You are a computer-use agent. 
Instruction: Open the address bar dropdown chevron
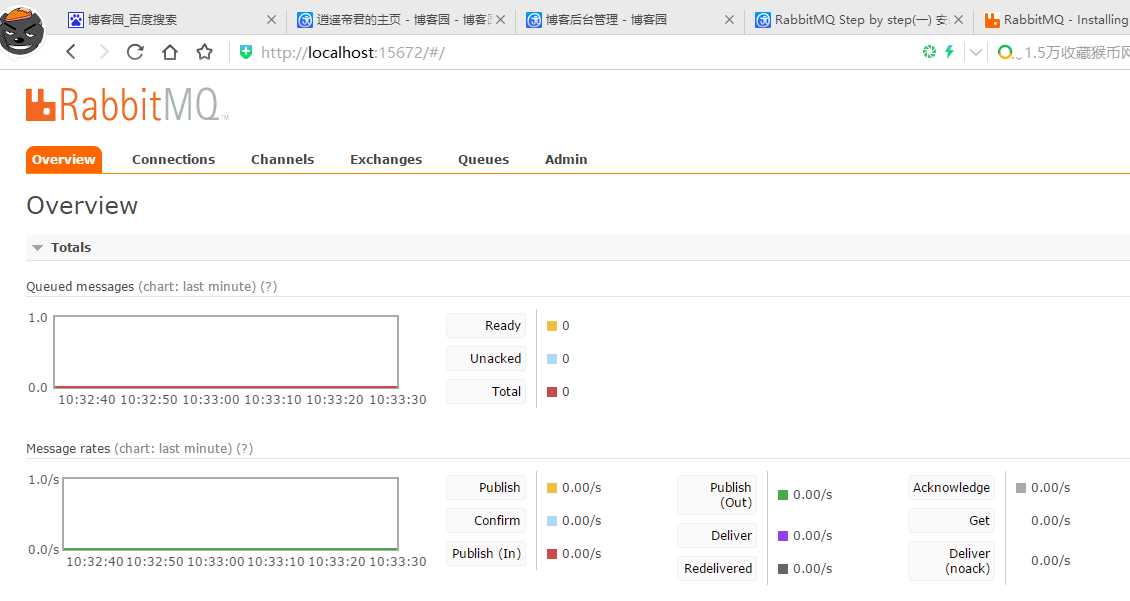coord(976,52)
